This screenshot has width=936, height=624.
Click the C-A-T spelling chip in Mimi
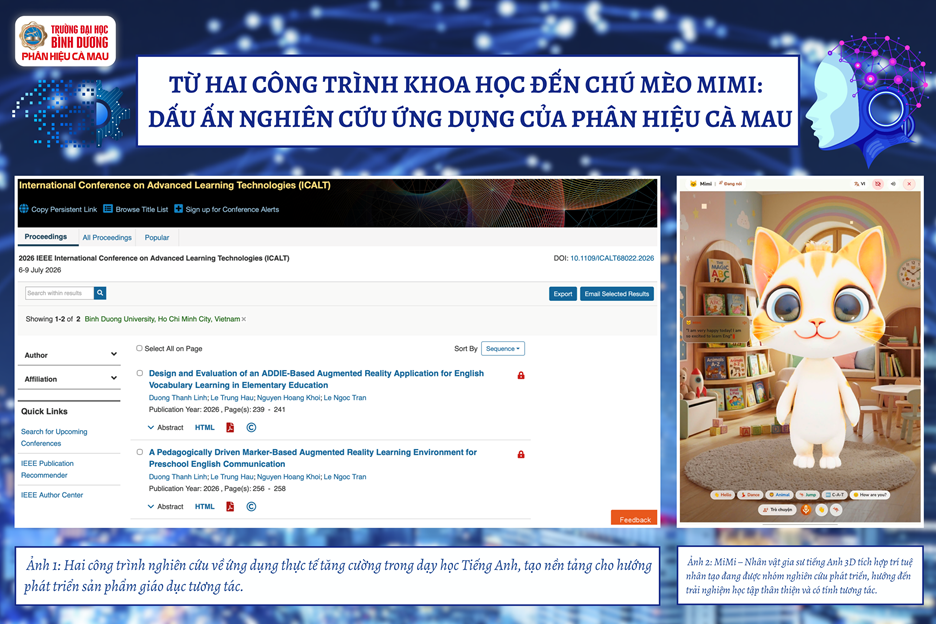tap(835, 495)
